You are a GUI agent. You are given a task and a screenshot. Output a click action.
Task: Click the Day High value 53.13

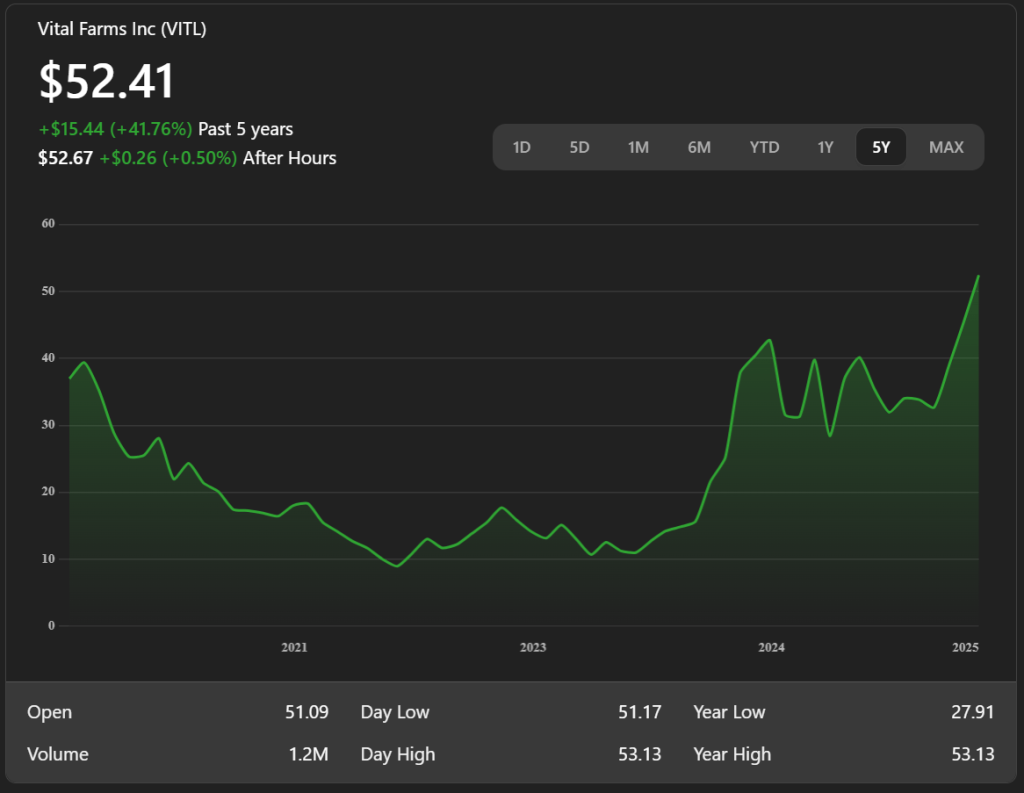639,754
